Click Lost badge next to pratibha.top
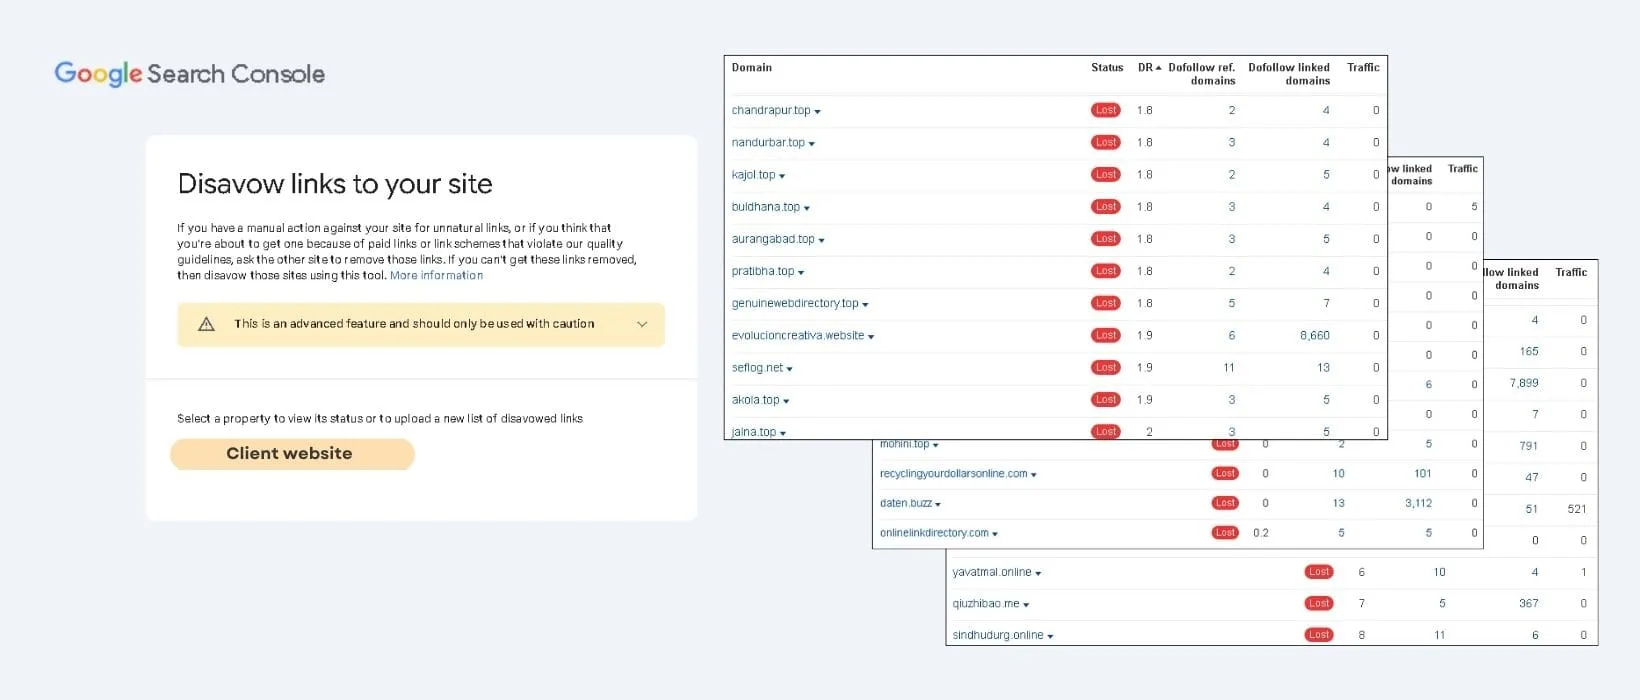The height and width of the screenshot is (700, 1640). pos(1105,271)
